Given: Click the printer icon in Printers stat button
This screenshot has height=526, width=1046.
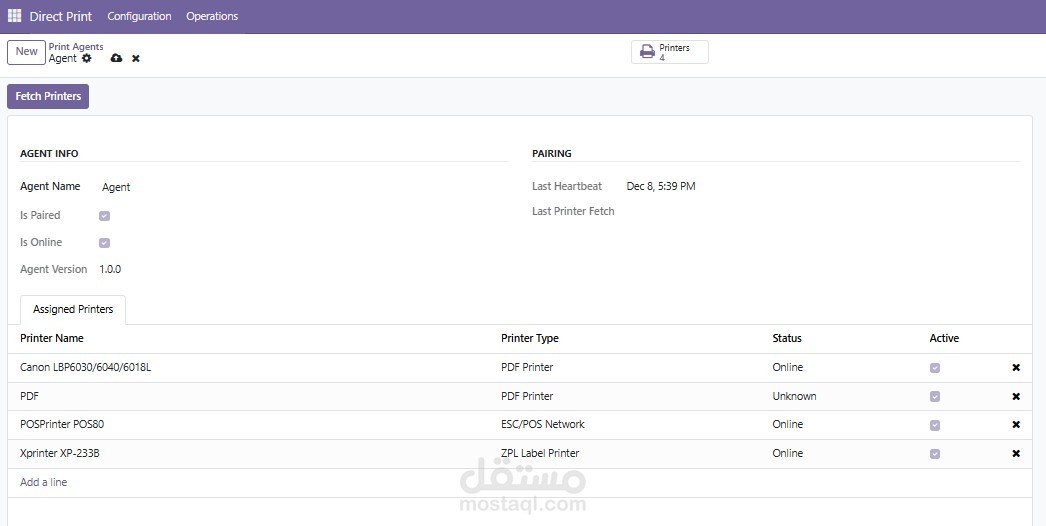Looking at the screenshot, I should (647, 51).
